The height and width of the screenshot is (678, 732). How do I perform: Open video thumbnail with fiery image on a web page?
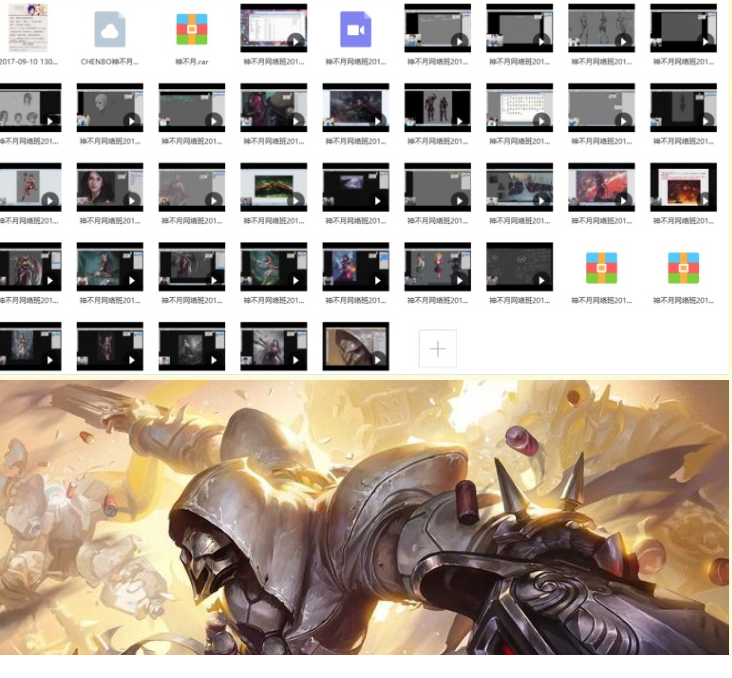click(x=683, y=187)
